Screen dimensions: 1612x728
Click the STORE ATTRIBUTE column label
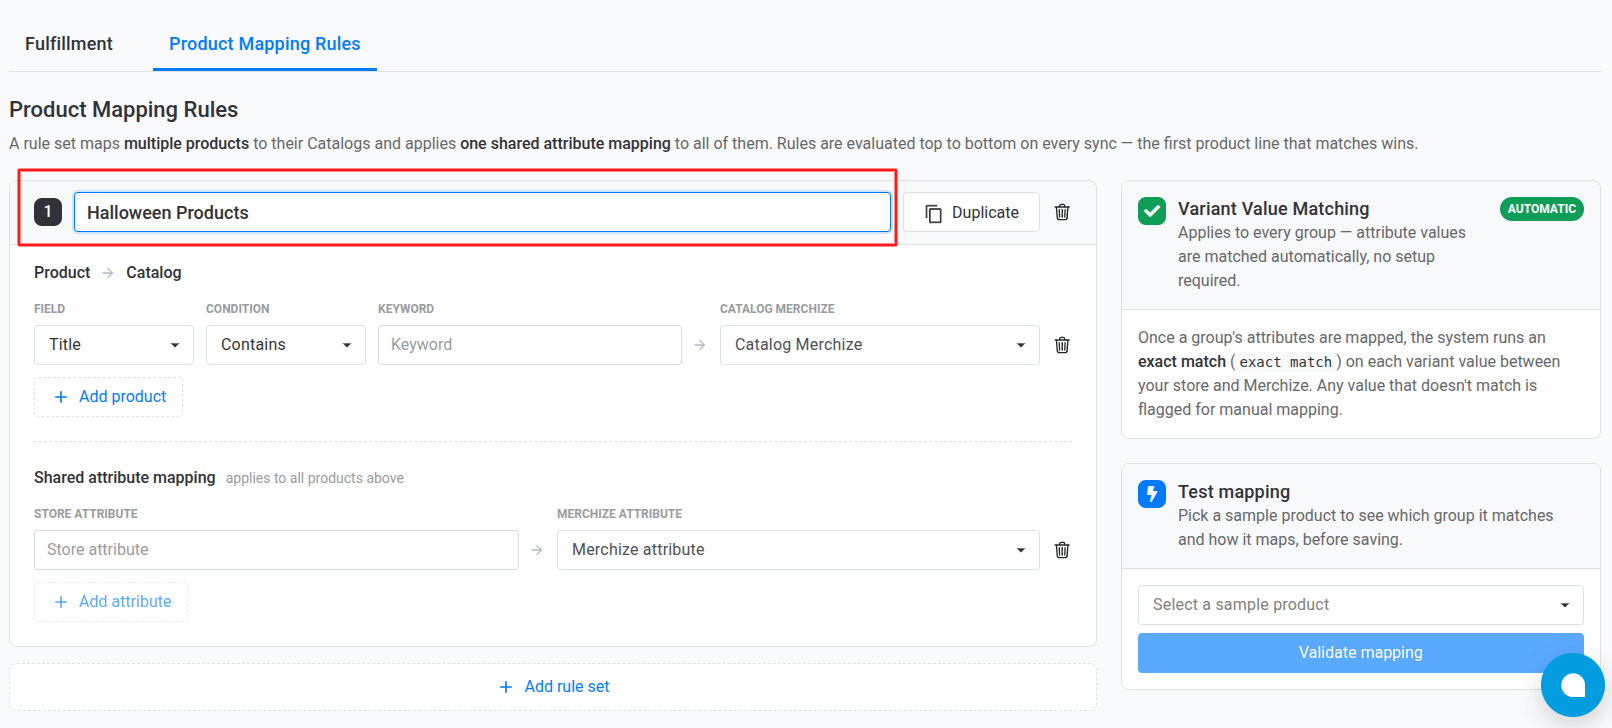pos(86,514)
